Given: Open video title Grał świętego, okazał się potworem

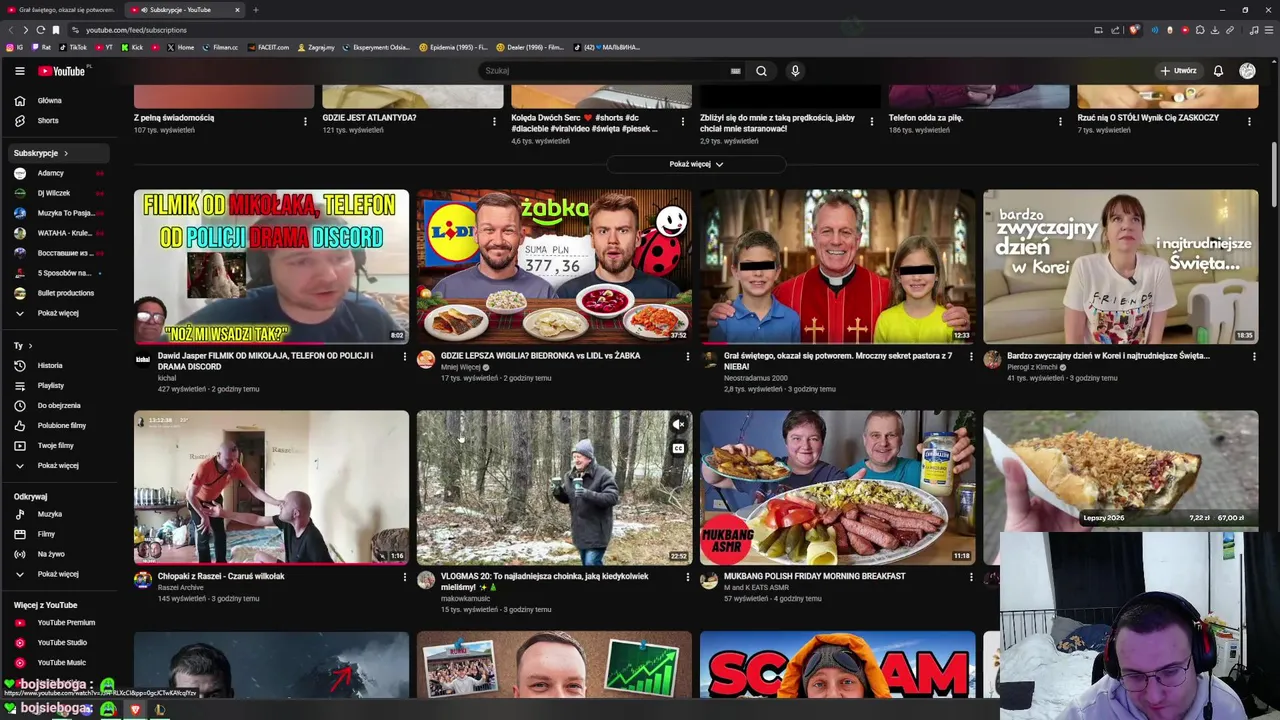Looking at the screenshot, I should click(838, 361).
